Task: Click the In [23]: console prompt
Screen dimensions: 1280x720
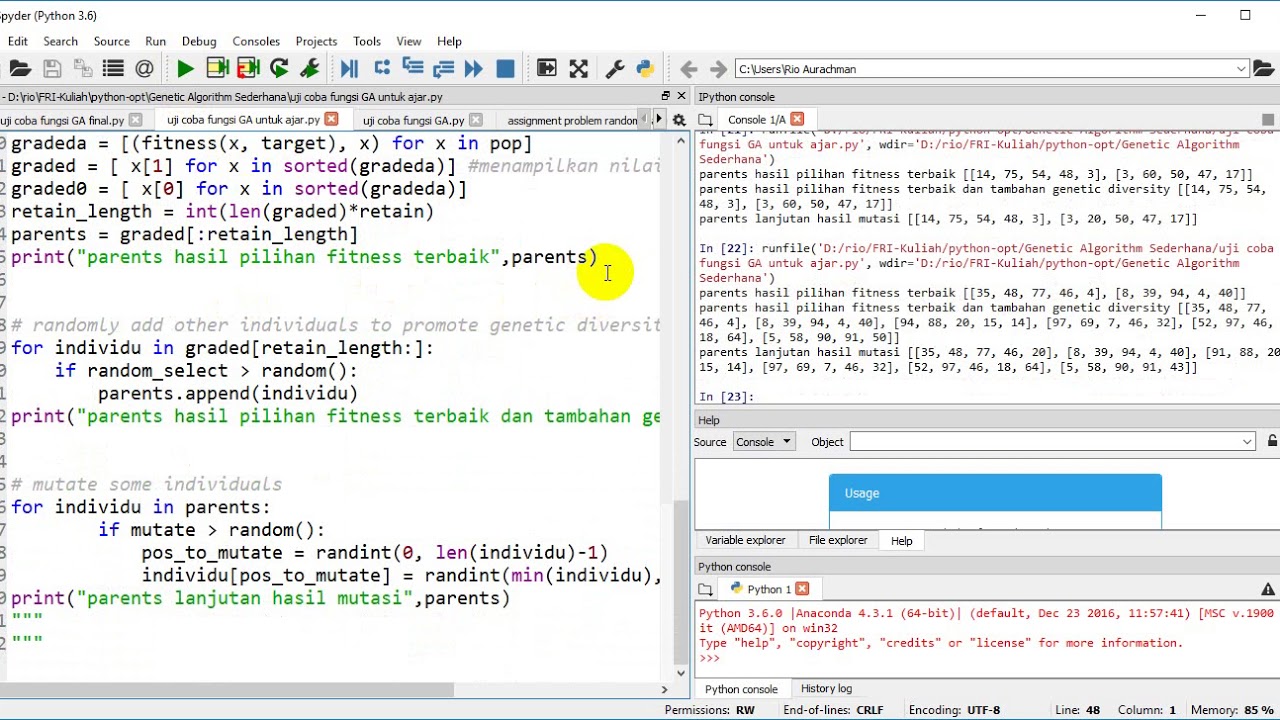Action: point(727,397)
